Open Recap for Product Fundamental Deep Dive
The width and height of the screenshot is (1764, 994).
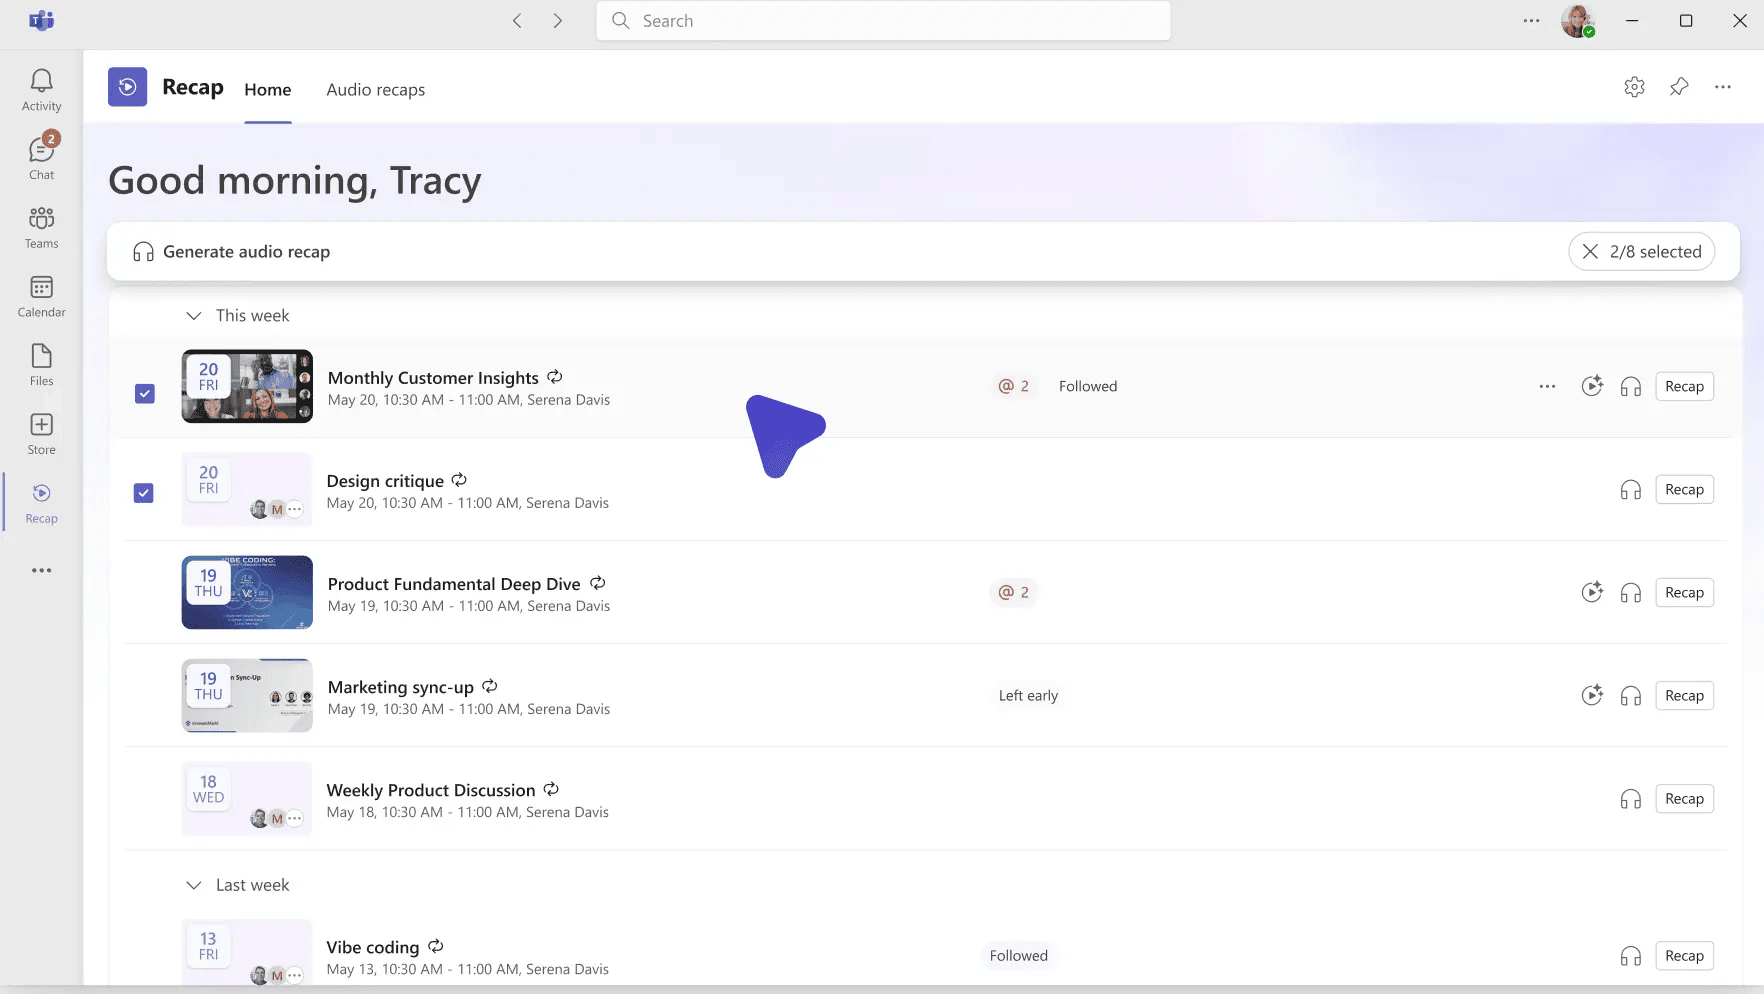coord(1684,592)
